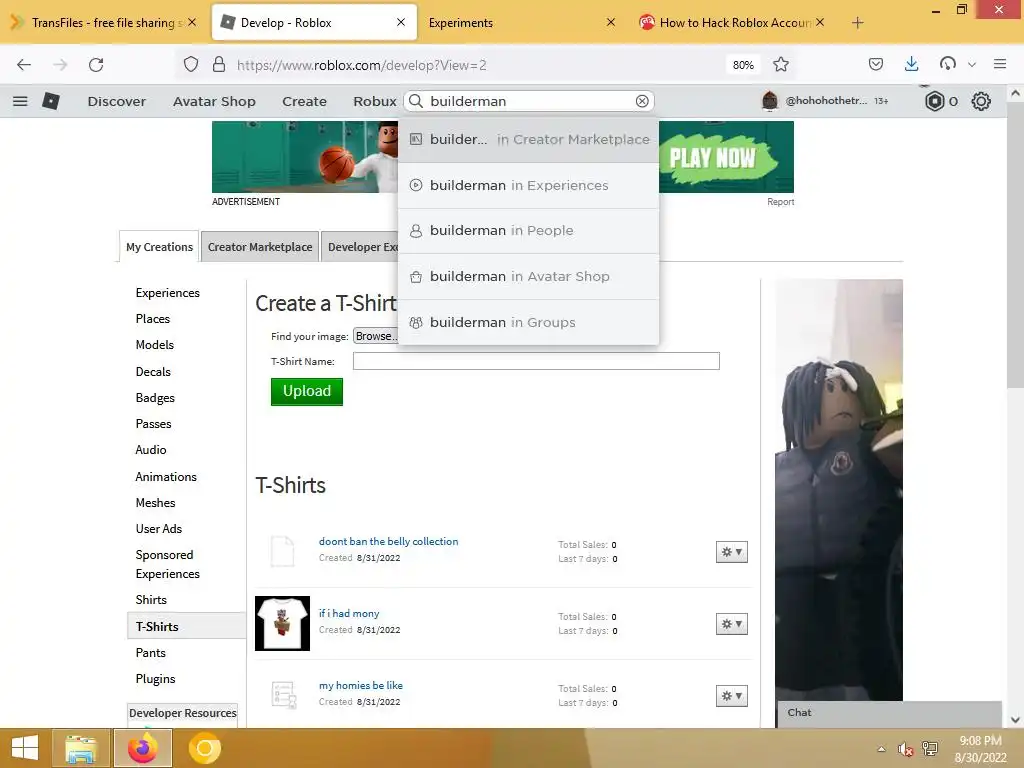Open the if i had mony shirt thumbnail
Image resolution: width=1024 pixels, height=768 pixels.
click(x=282, y=623)
